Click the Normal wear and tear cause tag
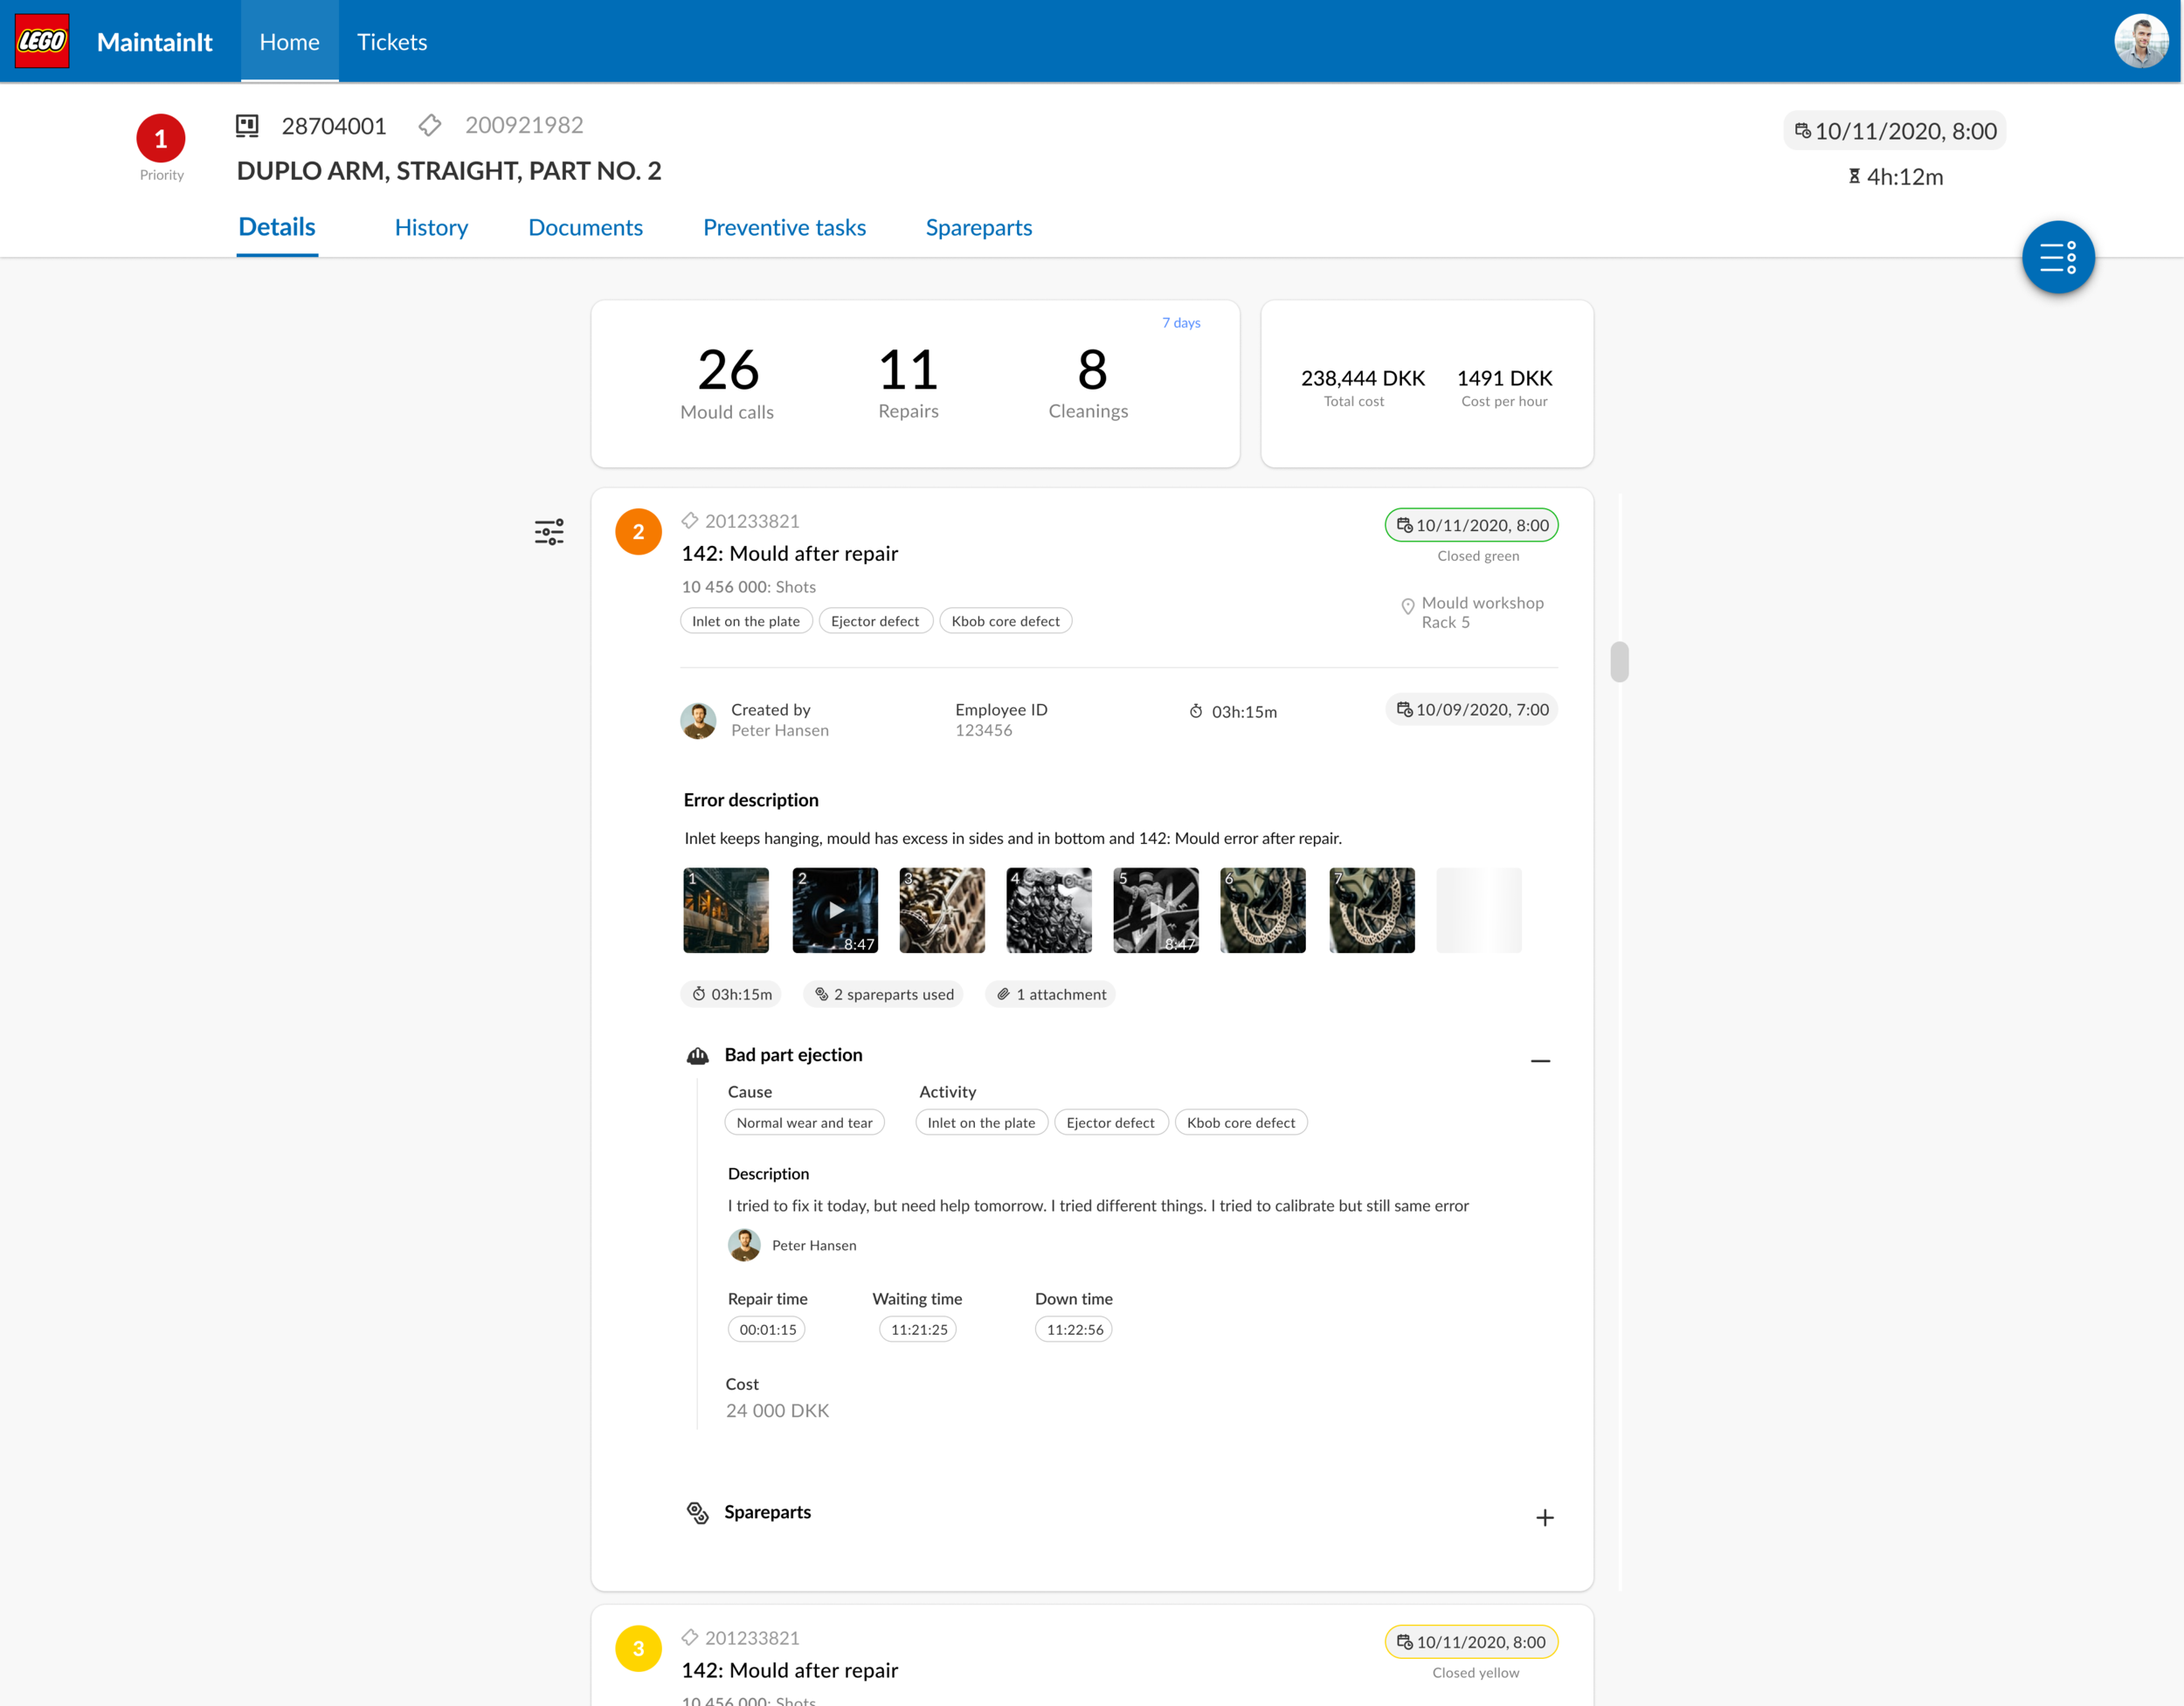This screenshot has width=2184, height=1706. pyautogui.click(x=804, y=1122)
